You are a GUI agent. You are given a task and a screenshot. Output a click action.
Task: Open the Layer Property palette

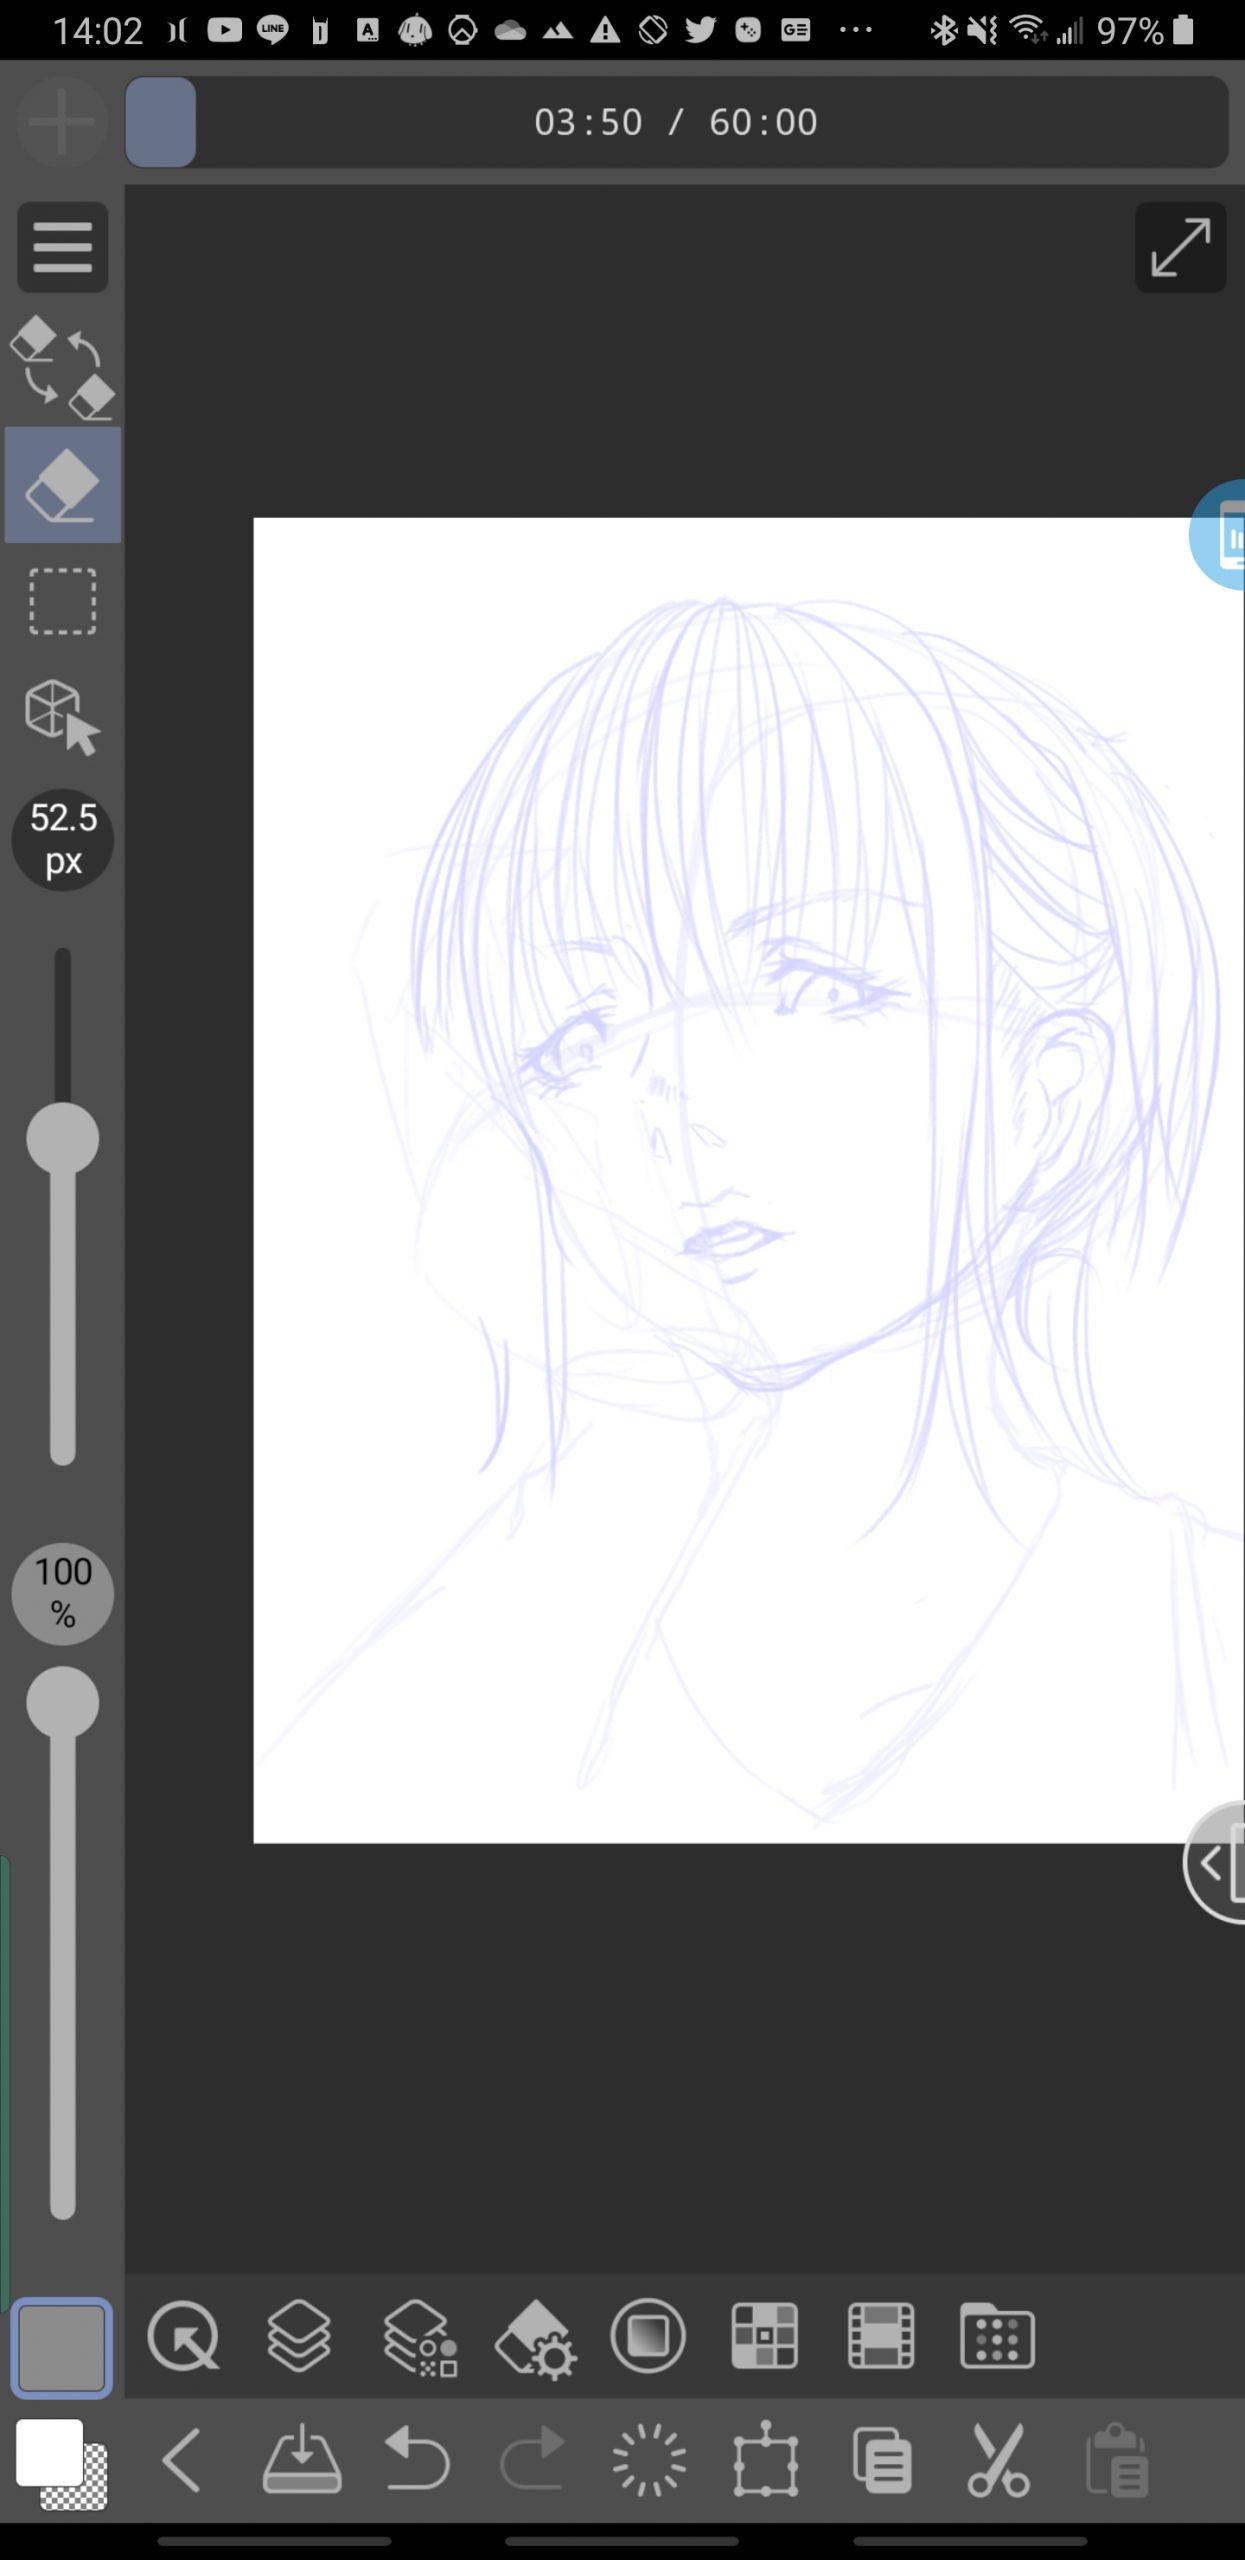click(x=420, y=2337)
